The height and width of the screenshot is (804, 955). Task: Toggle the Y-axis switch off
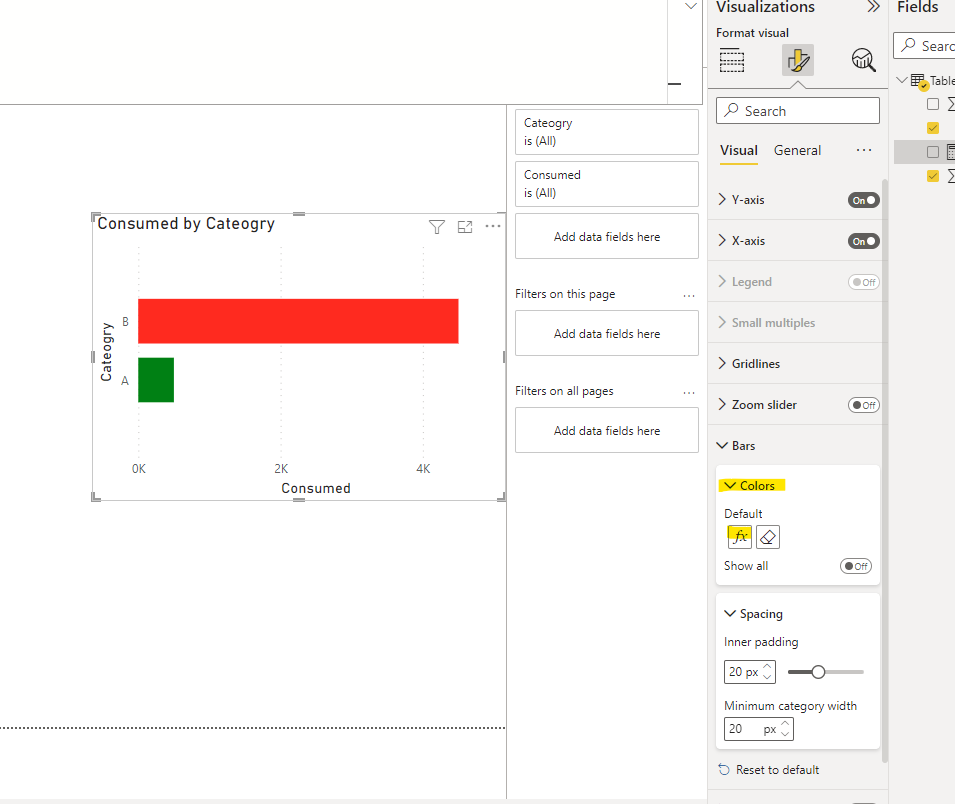click(864, 200)
